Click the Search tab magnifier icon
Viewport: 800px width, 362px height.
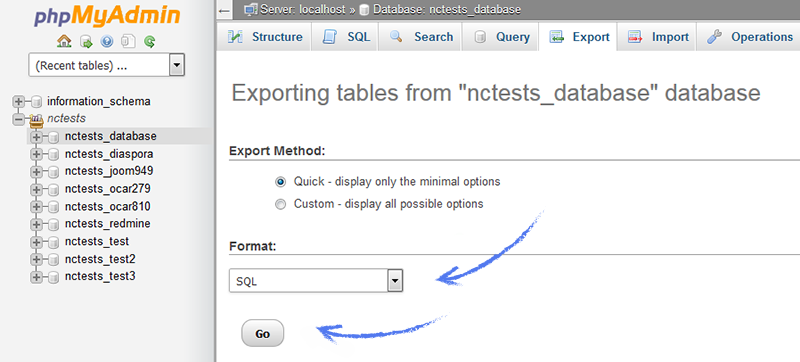point(396,37)
